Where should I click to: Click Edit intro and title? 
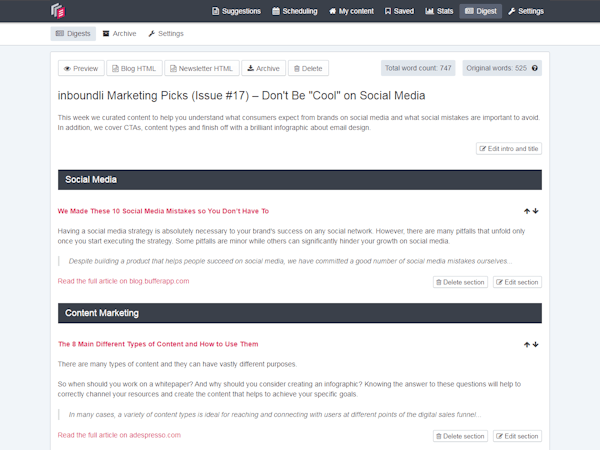point(509,148)
